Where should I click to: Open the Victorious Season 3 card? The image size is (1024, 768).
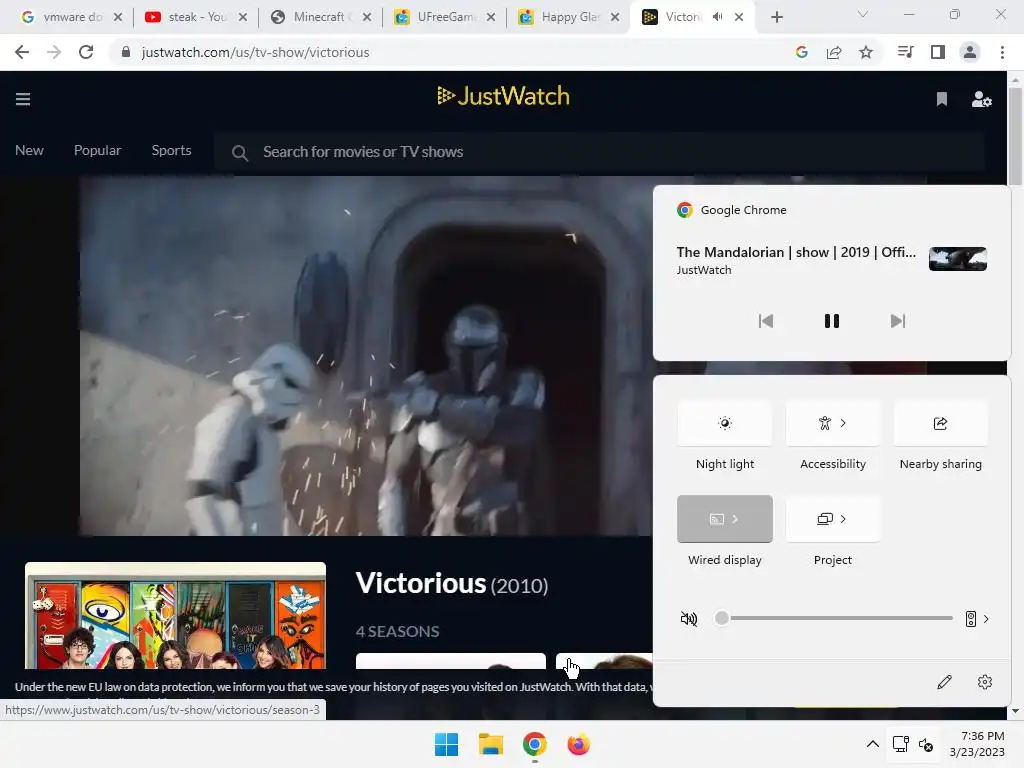click(x=604, y=661)
